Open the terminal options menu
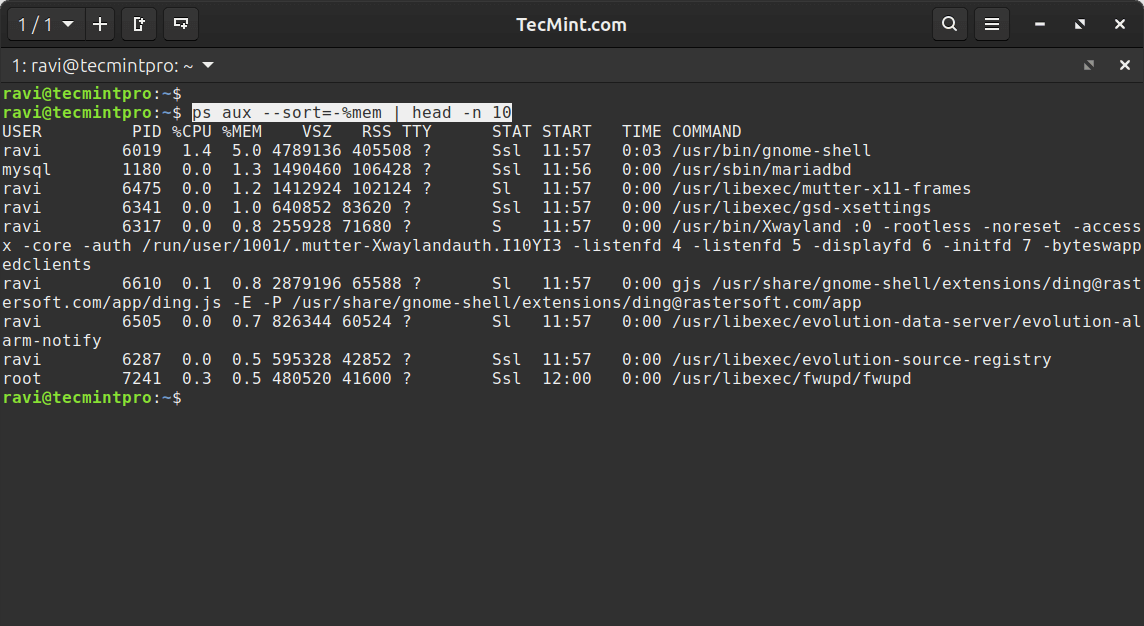Image resolution: width=1144 pixels, height=626 pixels. (x=992, y=23)
